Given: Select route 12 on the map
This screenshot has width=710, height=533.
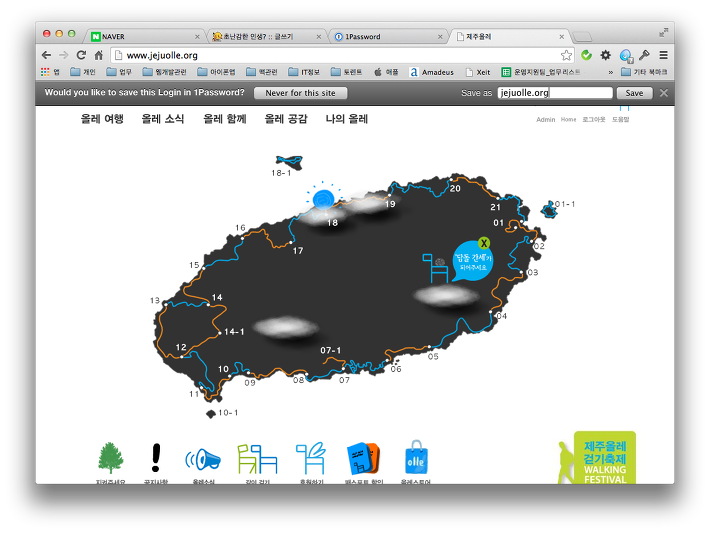Looking at the screenshot, I should click(x=181, y=347).
